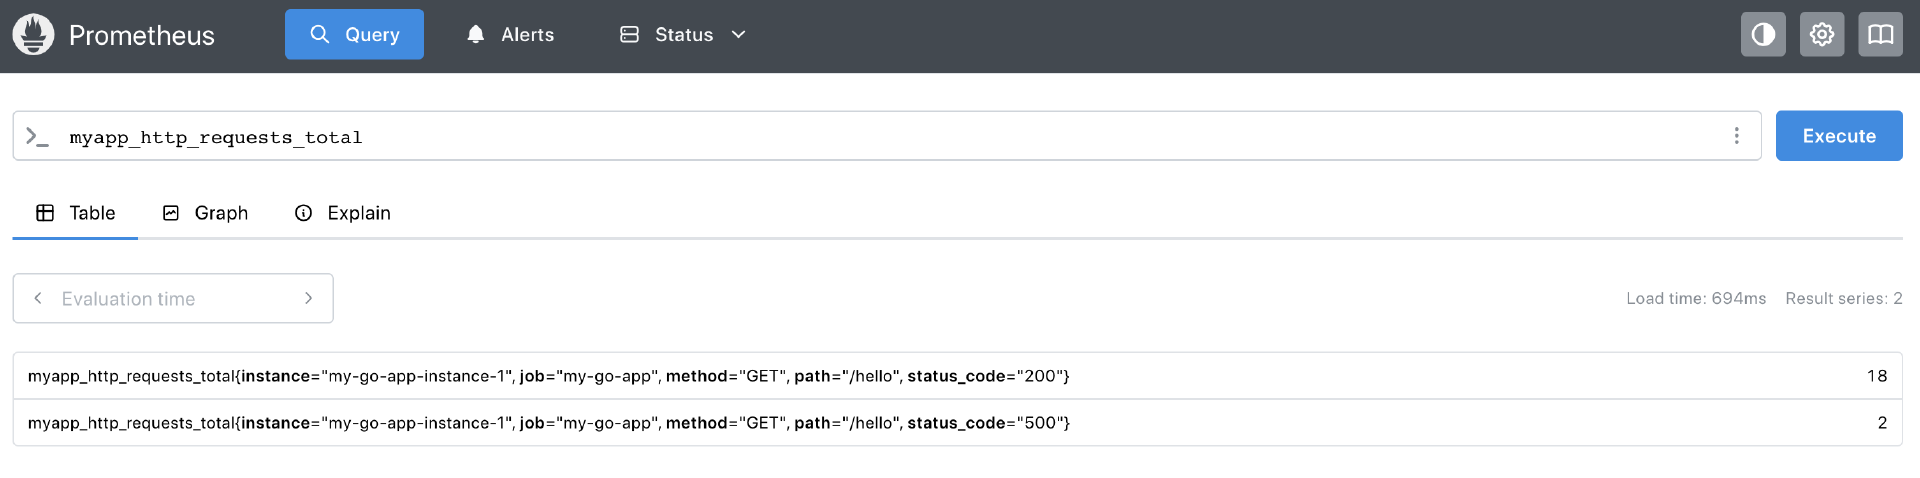1920x478 pixels.
Task: Open the Status menu
Action: 683,35
